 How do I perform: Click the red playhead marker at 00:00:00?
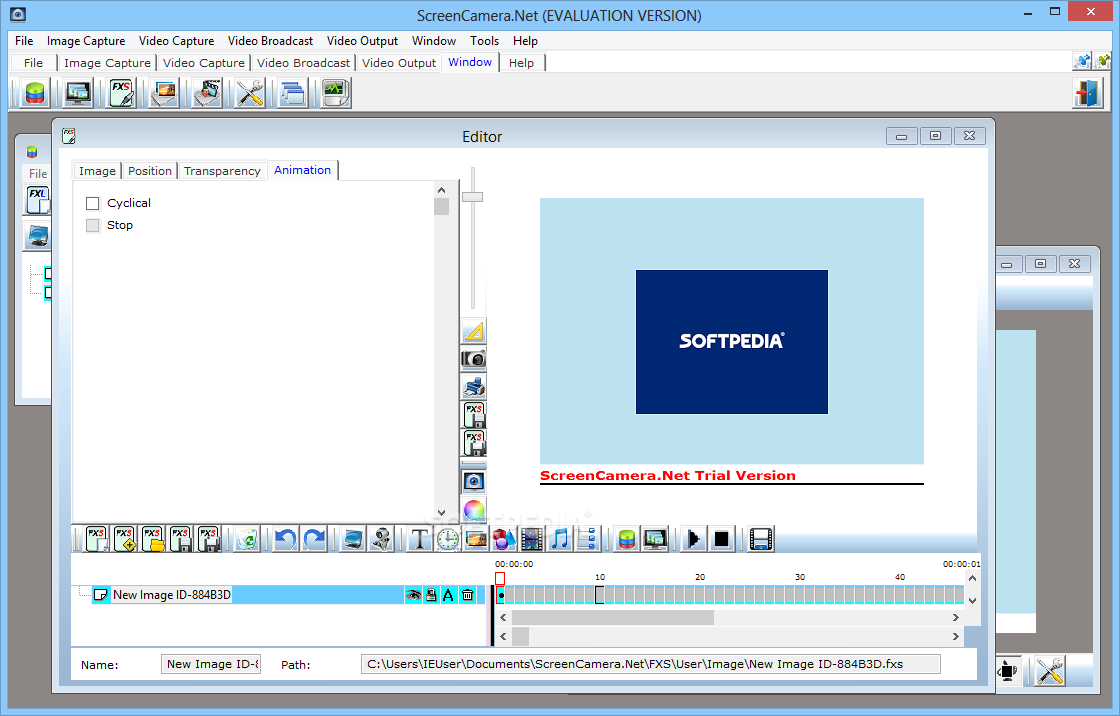[500, 578]
